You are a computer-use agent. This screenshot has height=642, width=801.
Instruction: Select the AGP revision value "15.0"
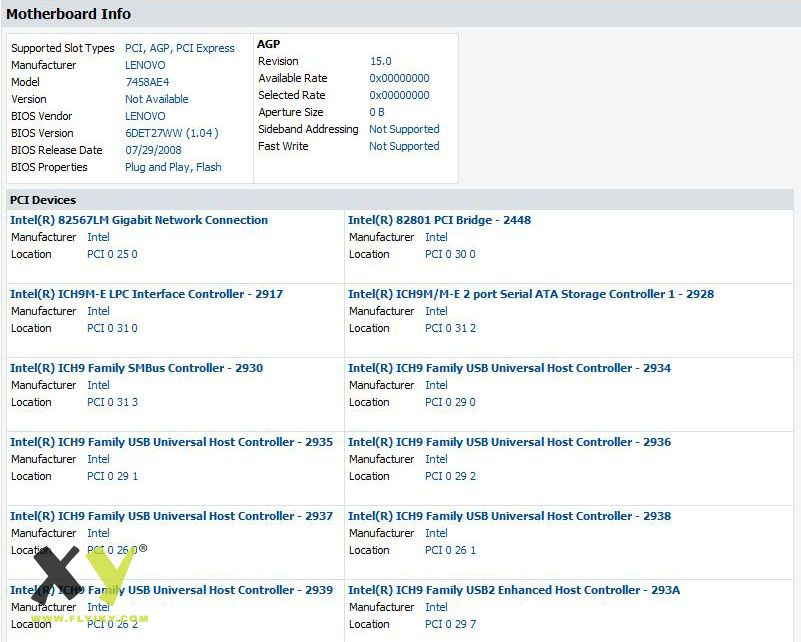point(381,61)
